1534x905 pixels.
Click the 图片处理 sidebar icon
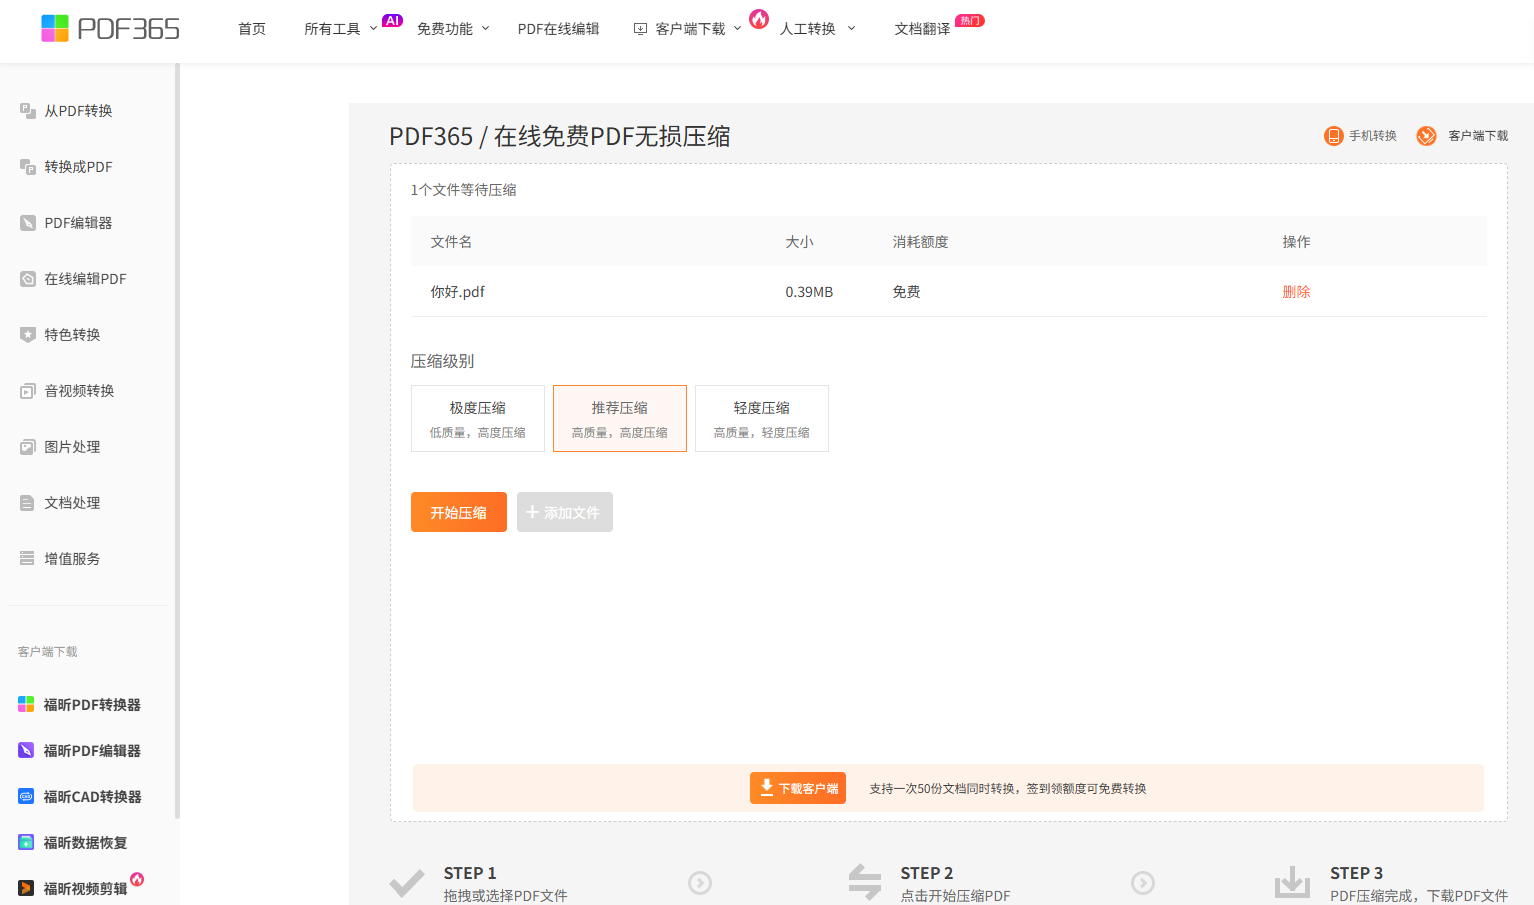[x=28, y=447]
